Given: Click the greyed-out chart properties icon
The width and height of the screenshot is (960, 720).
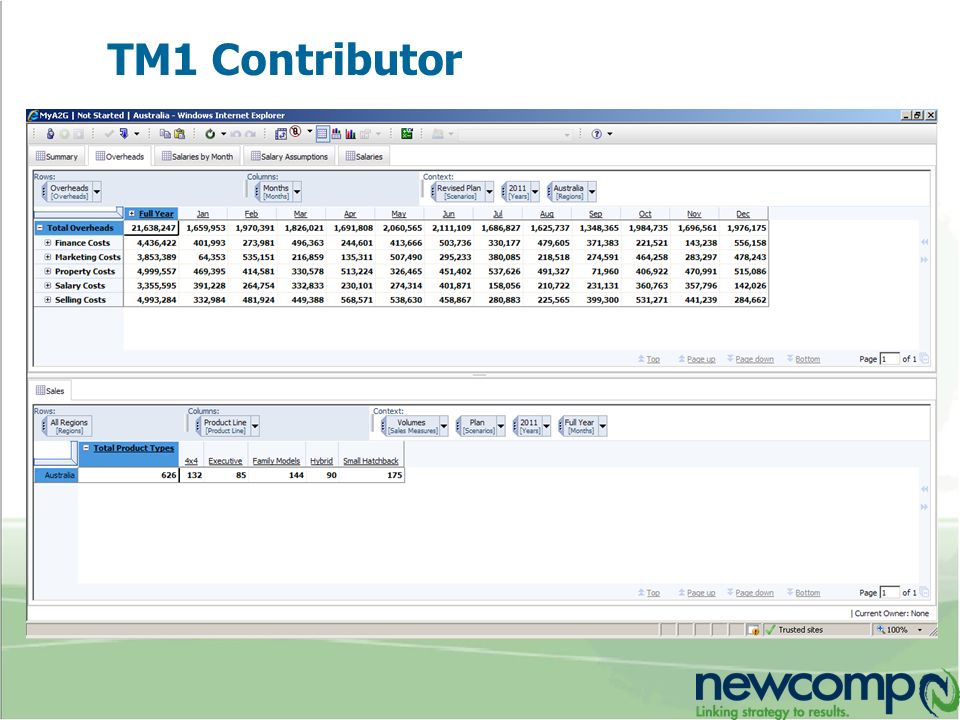Looking at the screenshot, I should click(366, 134).
